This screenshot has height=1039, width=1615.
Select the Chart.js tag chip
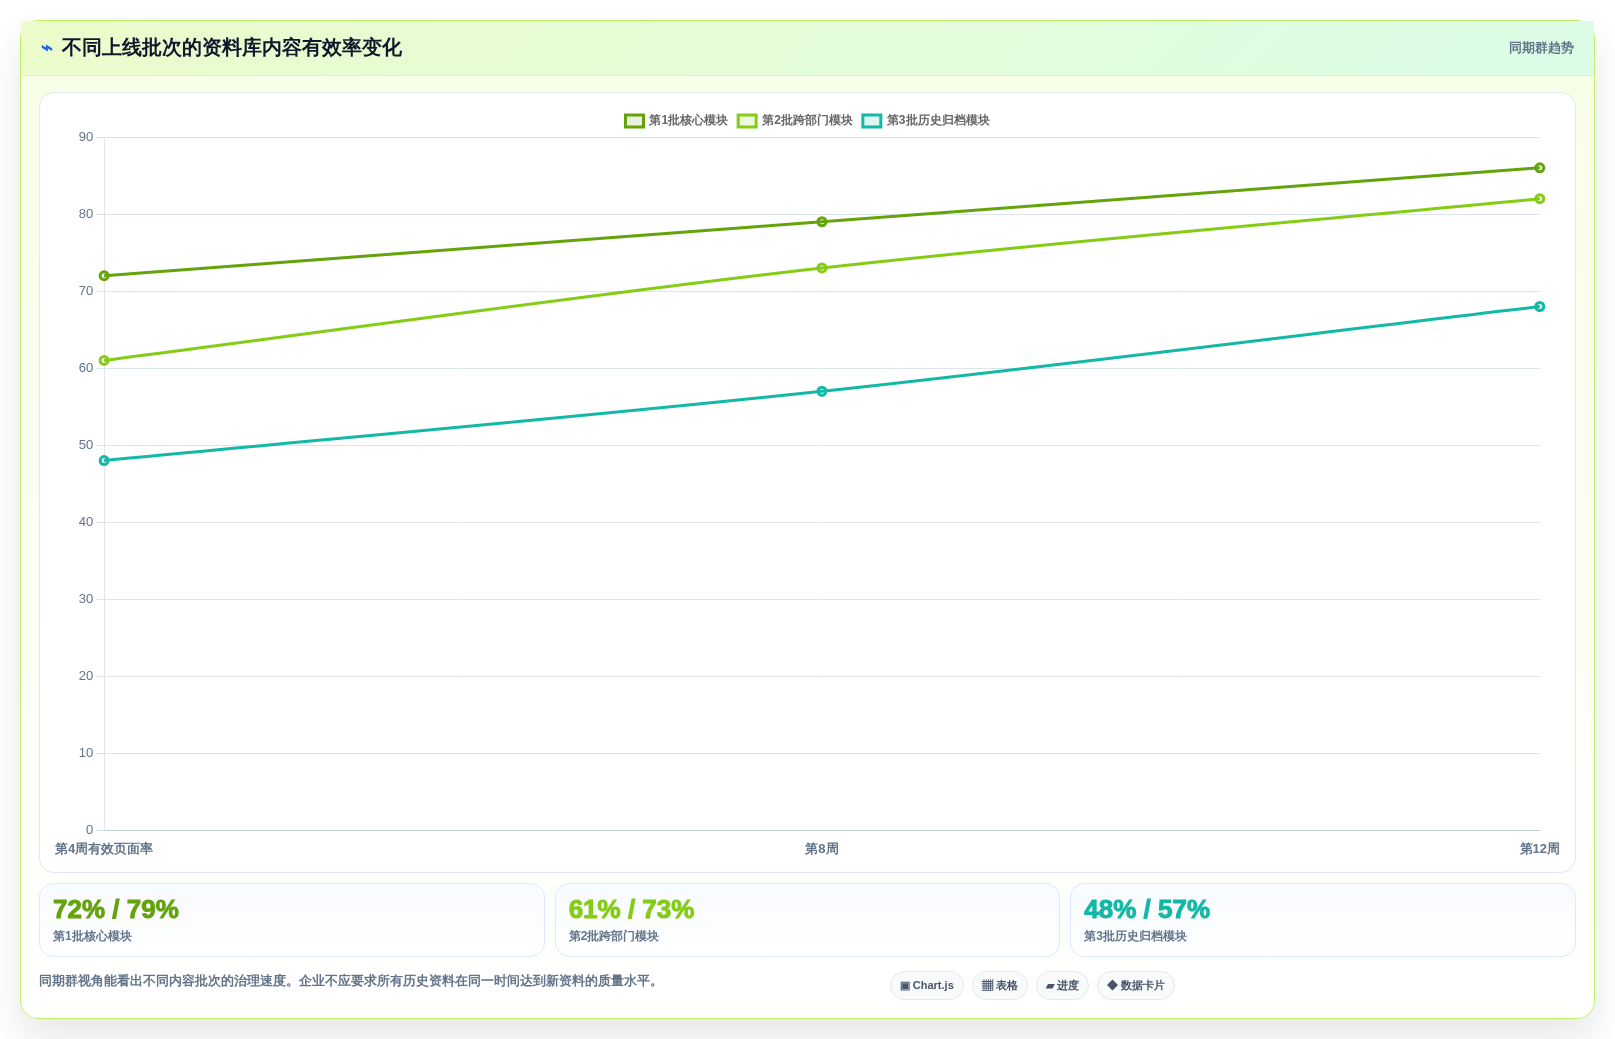tap(927, 985)
